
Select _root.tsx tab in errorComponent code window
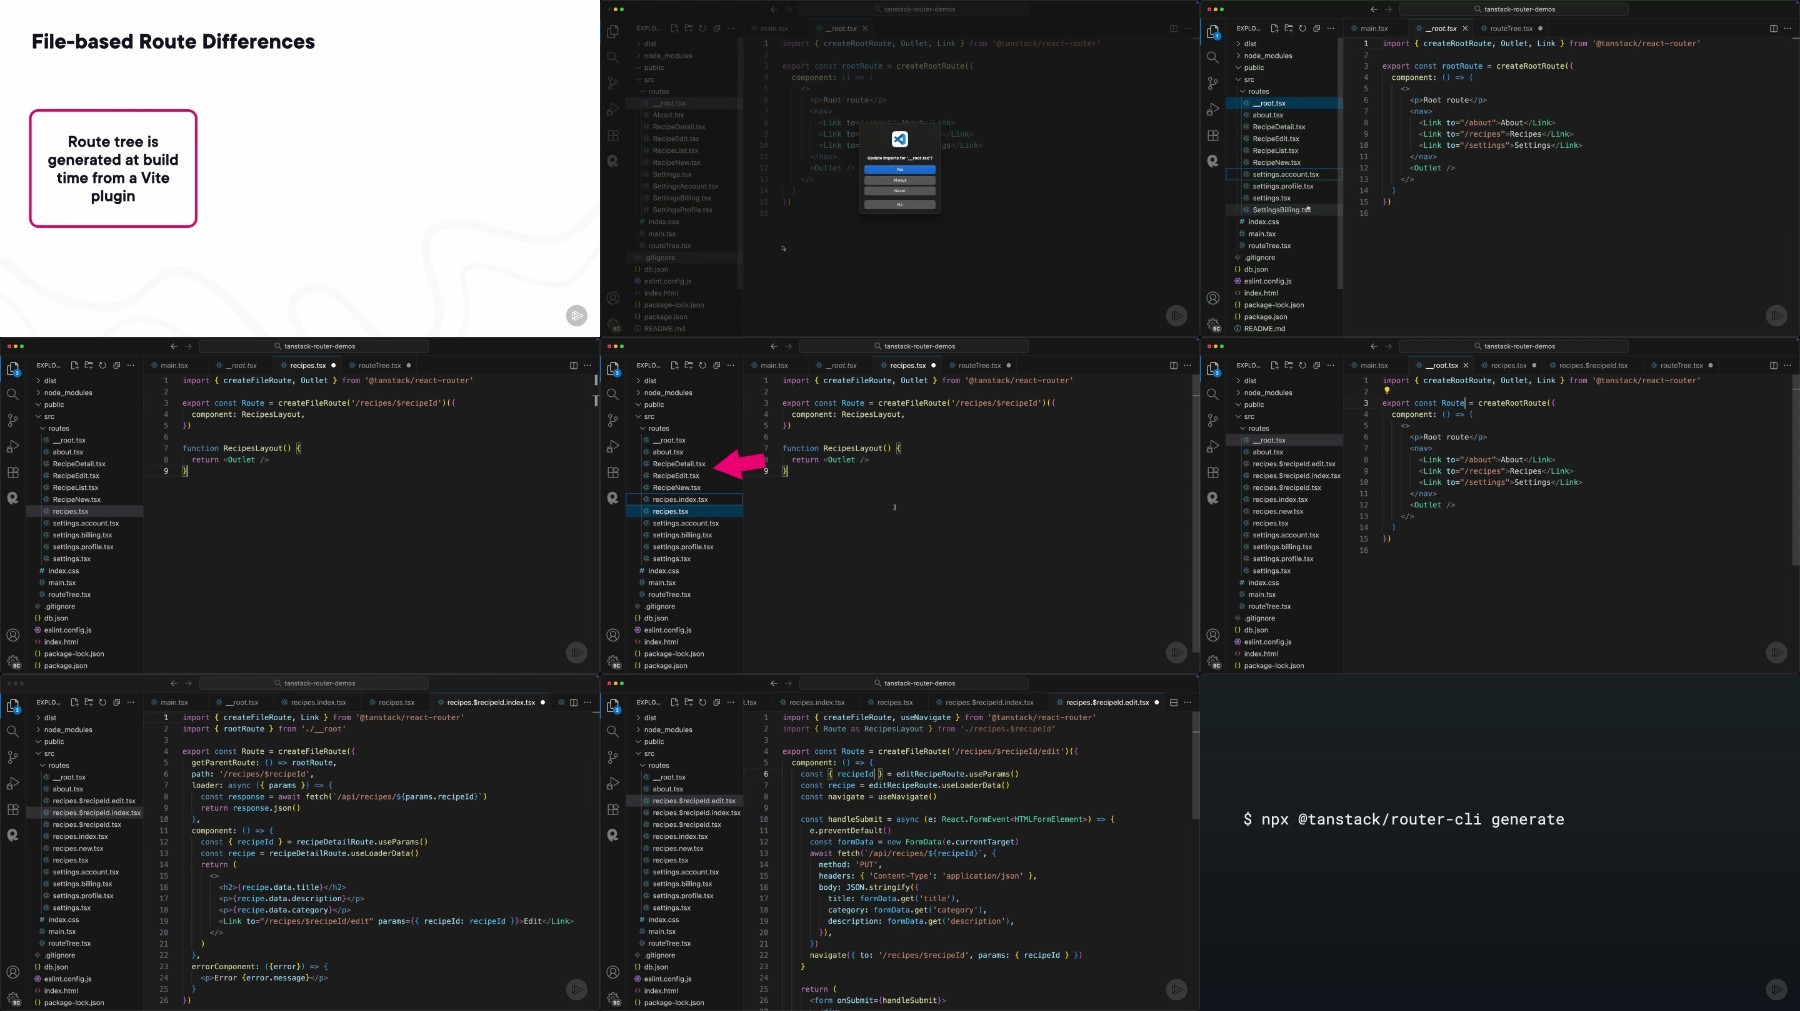[242, 702]
